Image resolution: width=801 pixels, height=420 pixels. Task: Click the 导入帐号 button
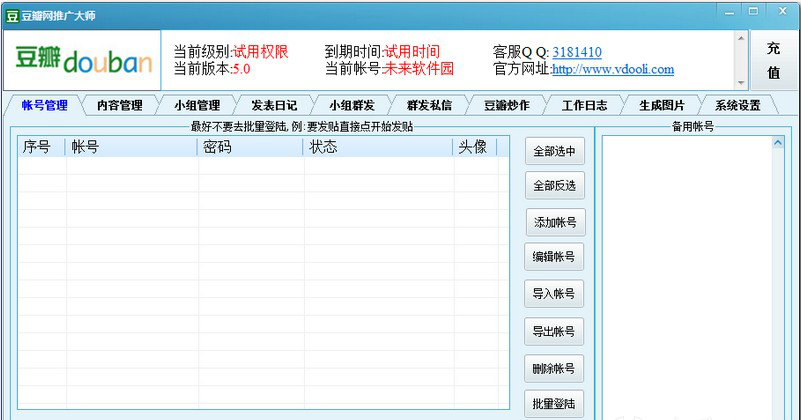click(x=554, y=294)
